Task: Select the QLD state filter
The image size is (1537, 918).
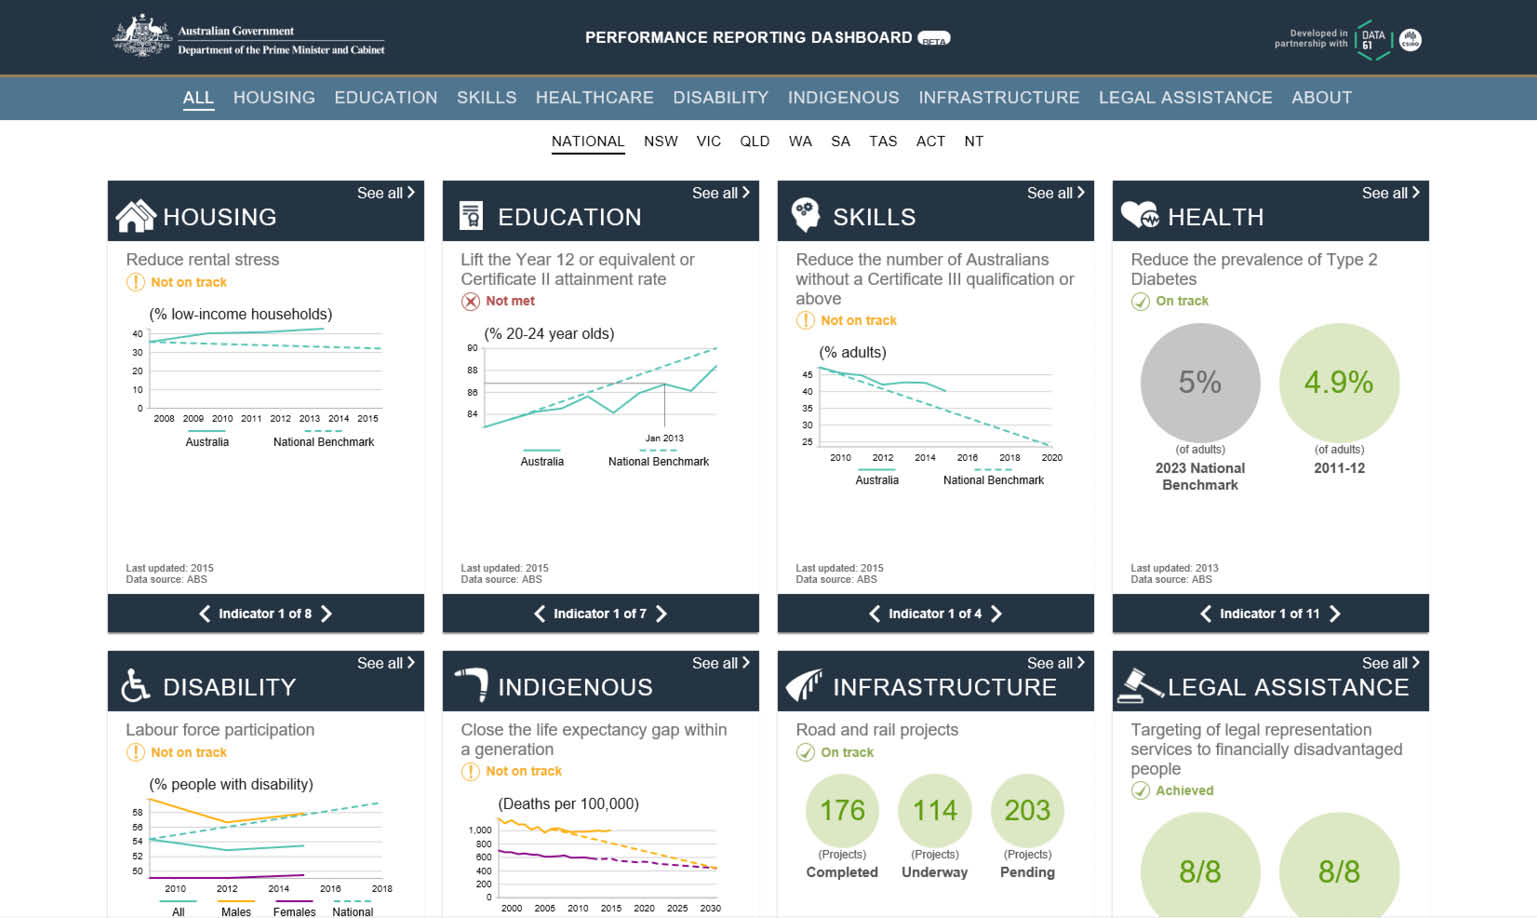Action: pyautogui.click(x=754, y=142)
